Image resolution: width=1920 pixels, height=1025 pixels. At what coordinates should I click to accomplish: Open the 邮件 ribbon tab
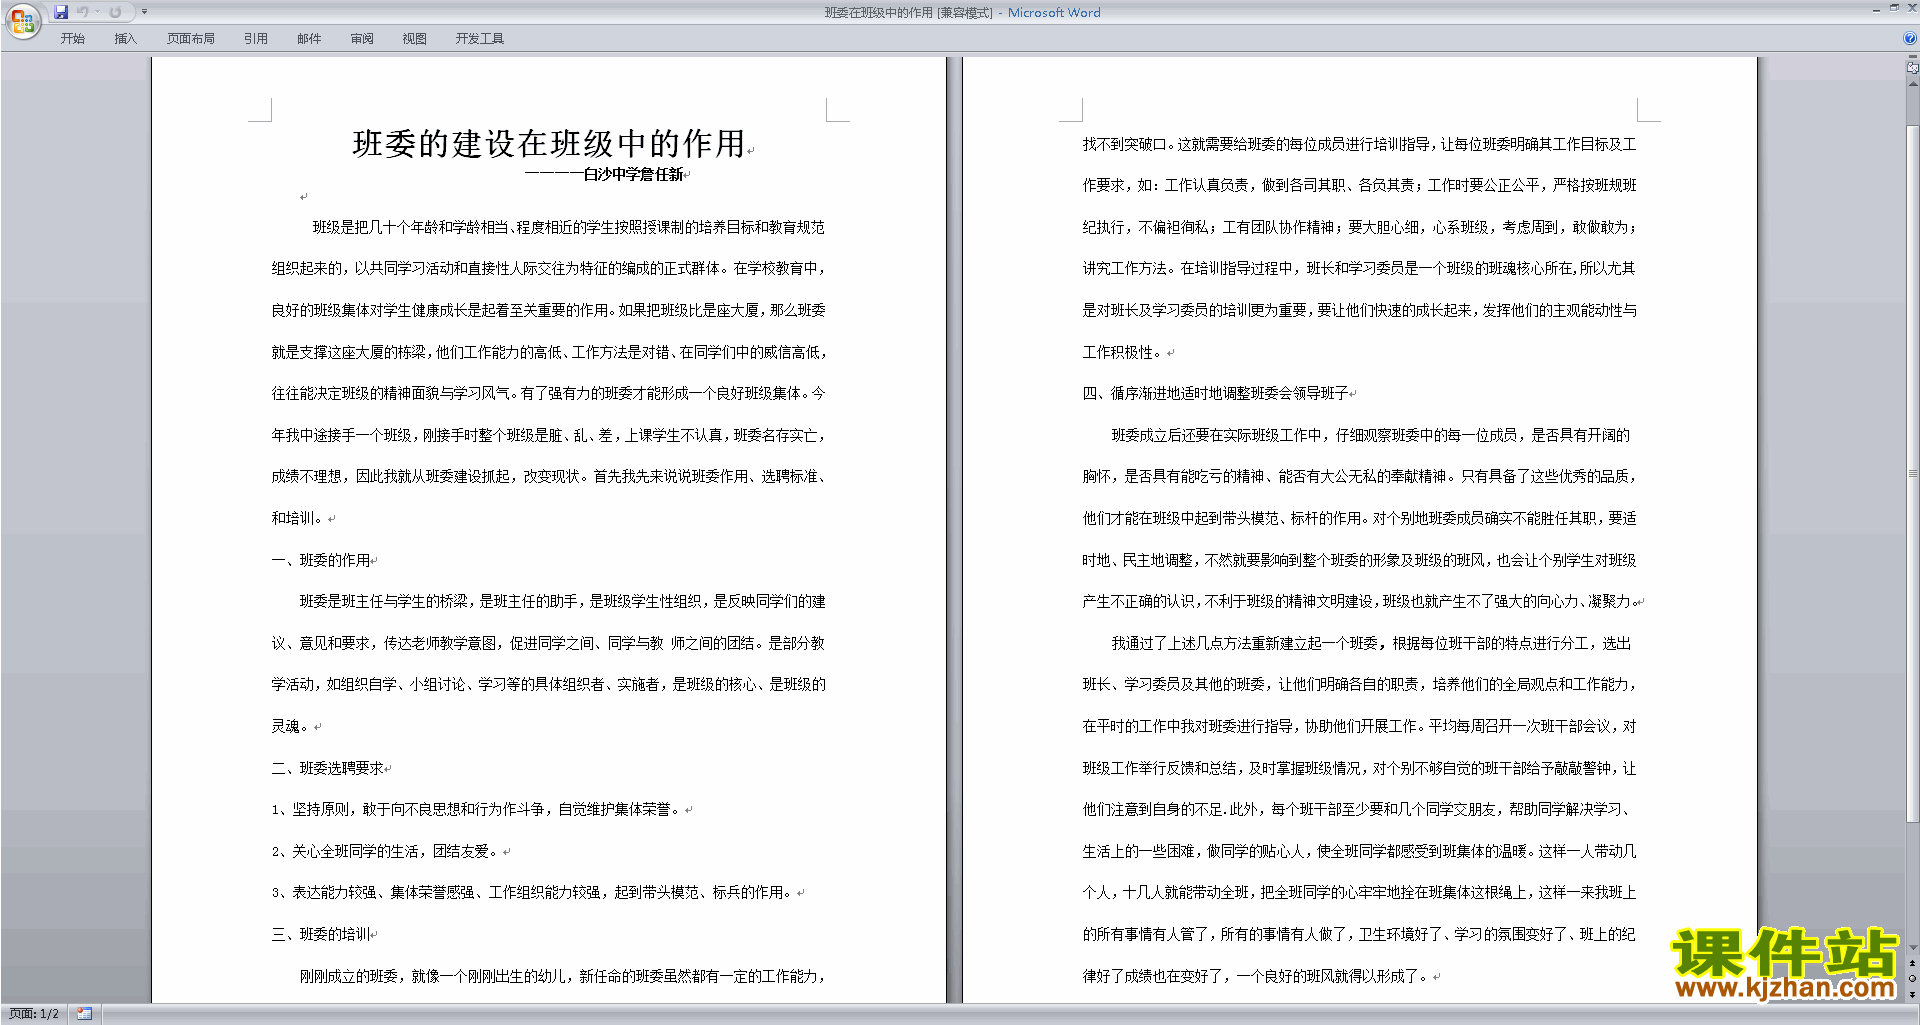pyautogui.click(x=309, y=39)
